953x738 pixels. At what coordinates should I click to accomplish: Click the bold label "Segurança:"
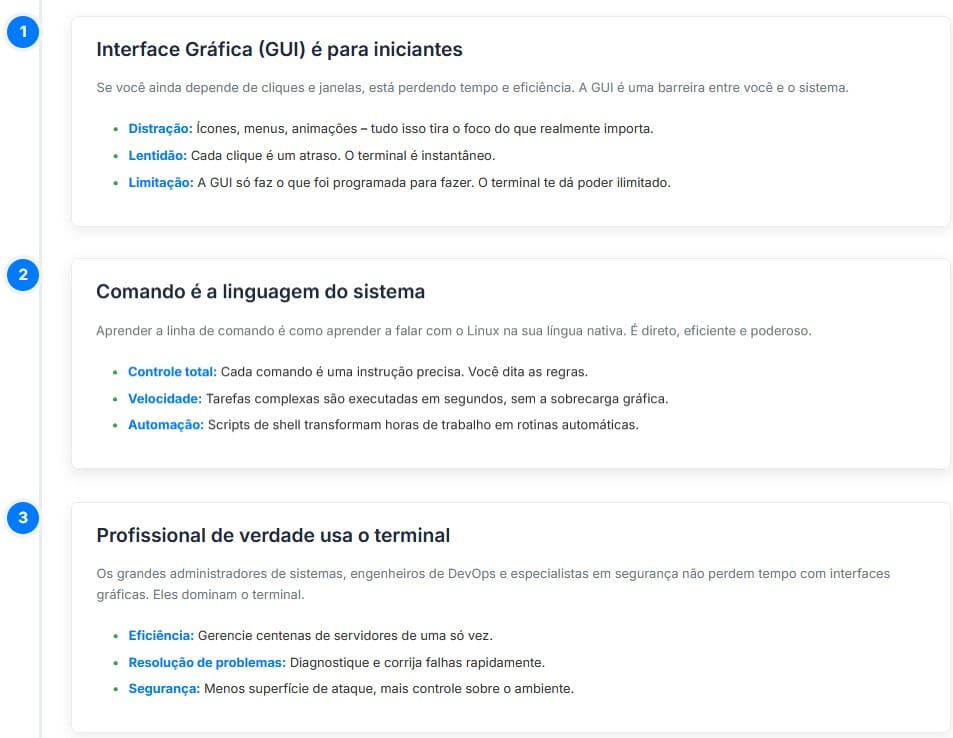(x=164, y=689)
